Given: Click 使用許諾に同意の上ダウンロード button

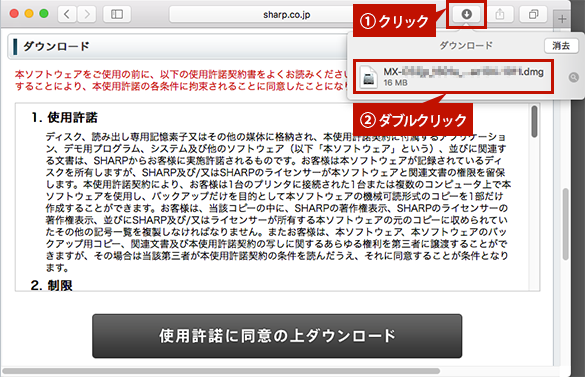Looking at the screenshot, I should click(277, 336).
